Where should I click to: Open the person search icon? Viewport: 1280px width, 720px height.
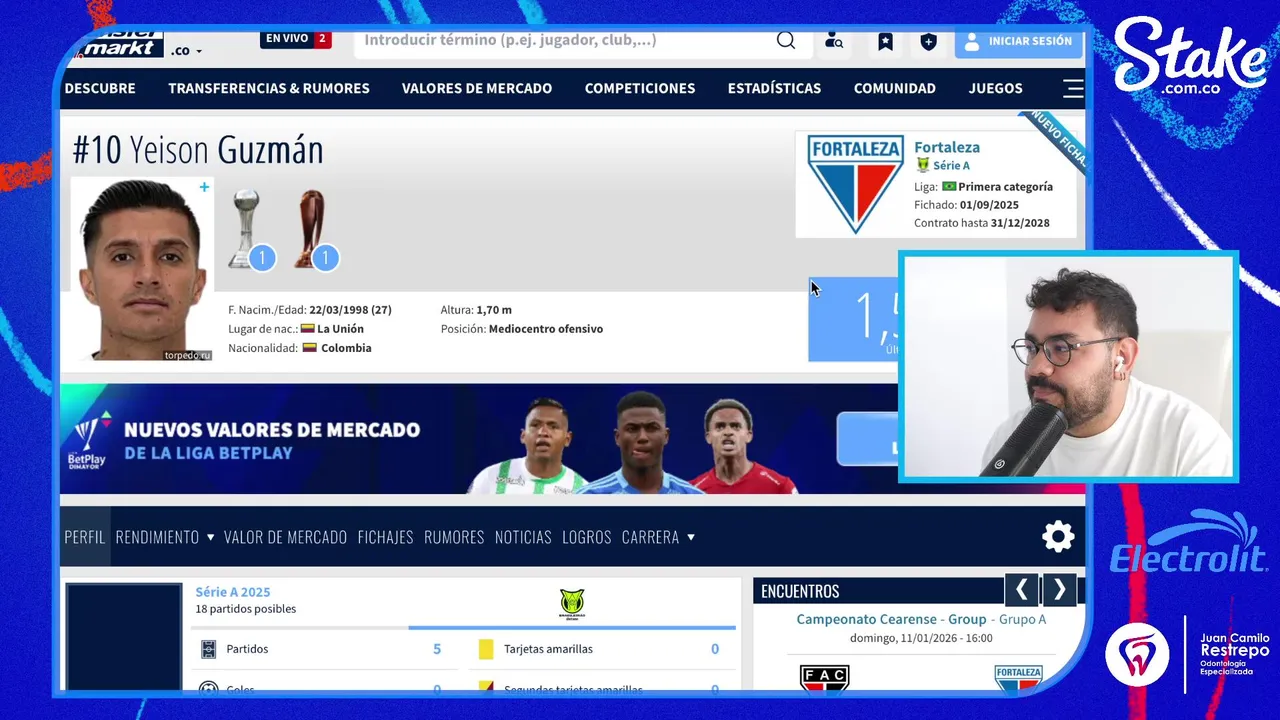833,41
